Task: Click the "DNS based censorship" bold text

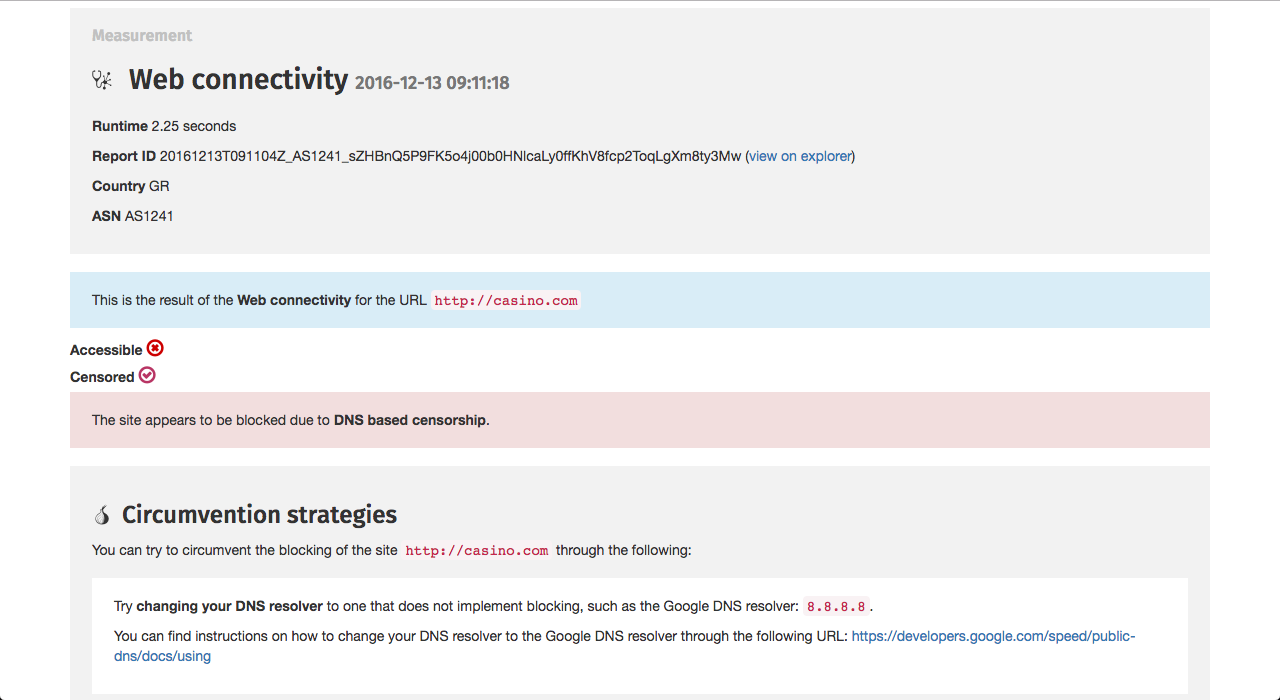Action: click(411, 420)
